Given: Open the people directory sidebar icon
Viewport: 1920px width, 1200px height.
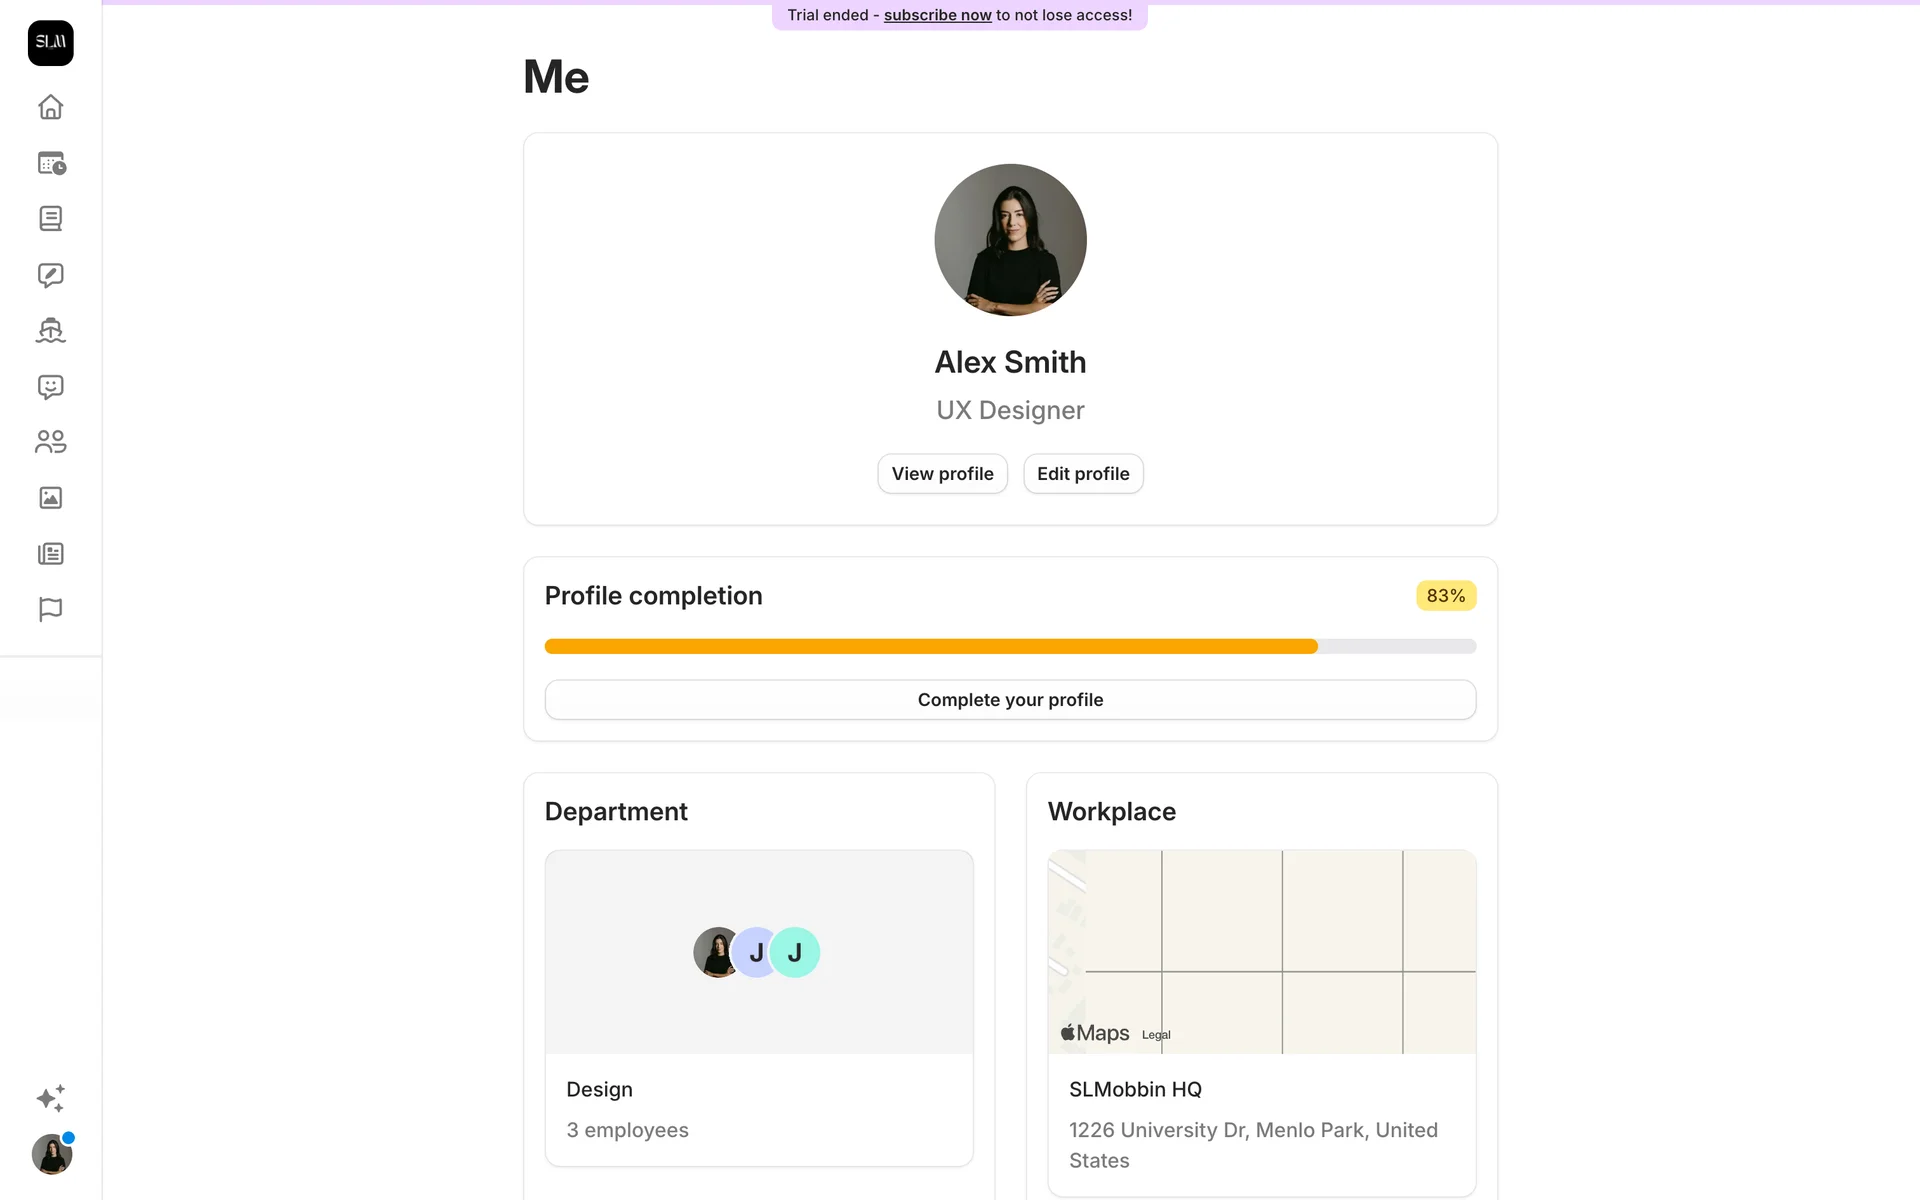Looking at the screenshot, I should coord(51,442).
